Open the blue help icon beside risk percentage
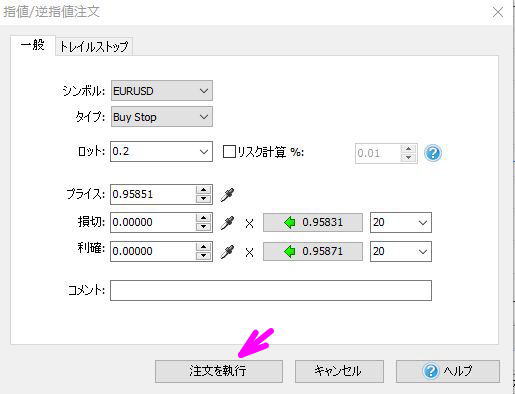Screen dimensions: 515x394 click(x=433, y=153)
